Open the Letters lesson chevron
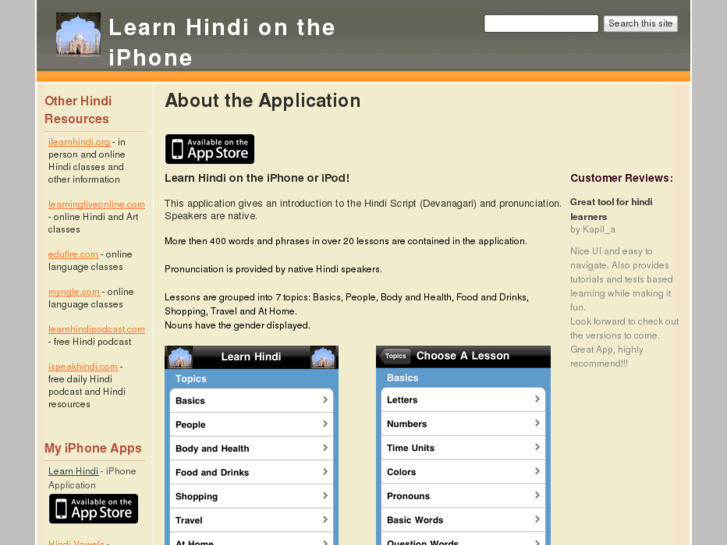Image resolution: width=727 pixels, height=545 pixels. (537, 399)
